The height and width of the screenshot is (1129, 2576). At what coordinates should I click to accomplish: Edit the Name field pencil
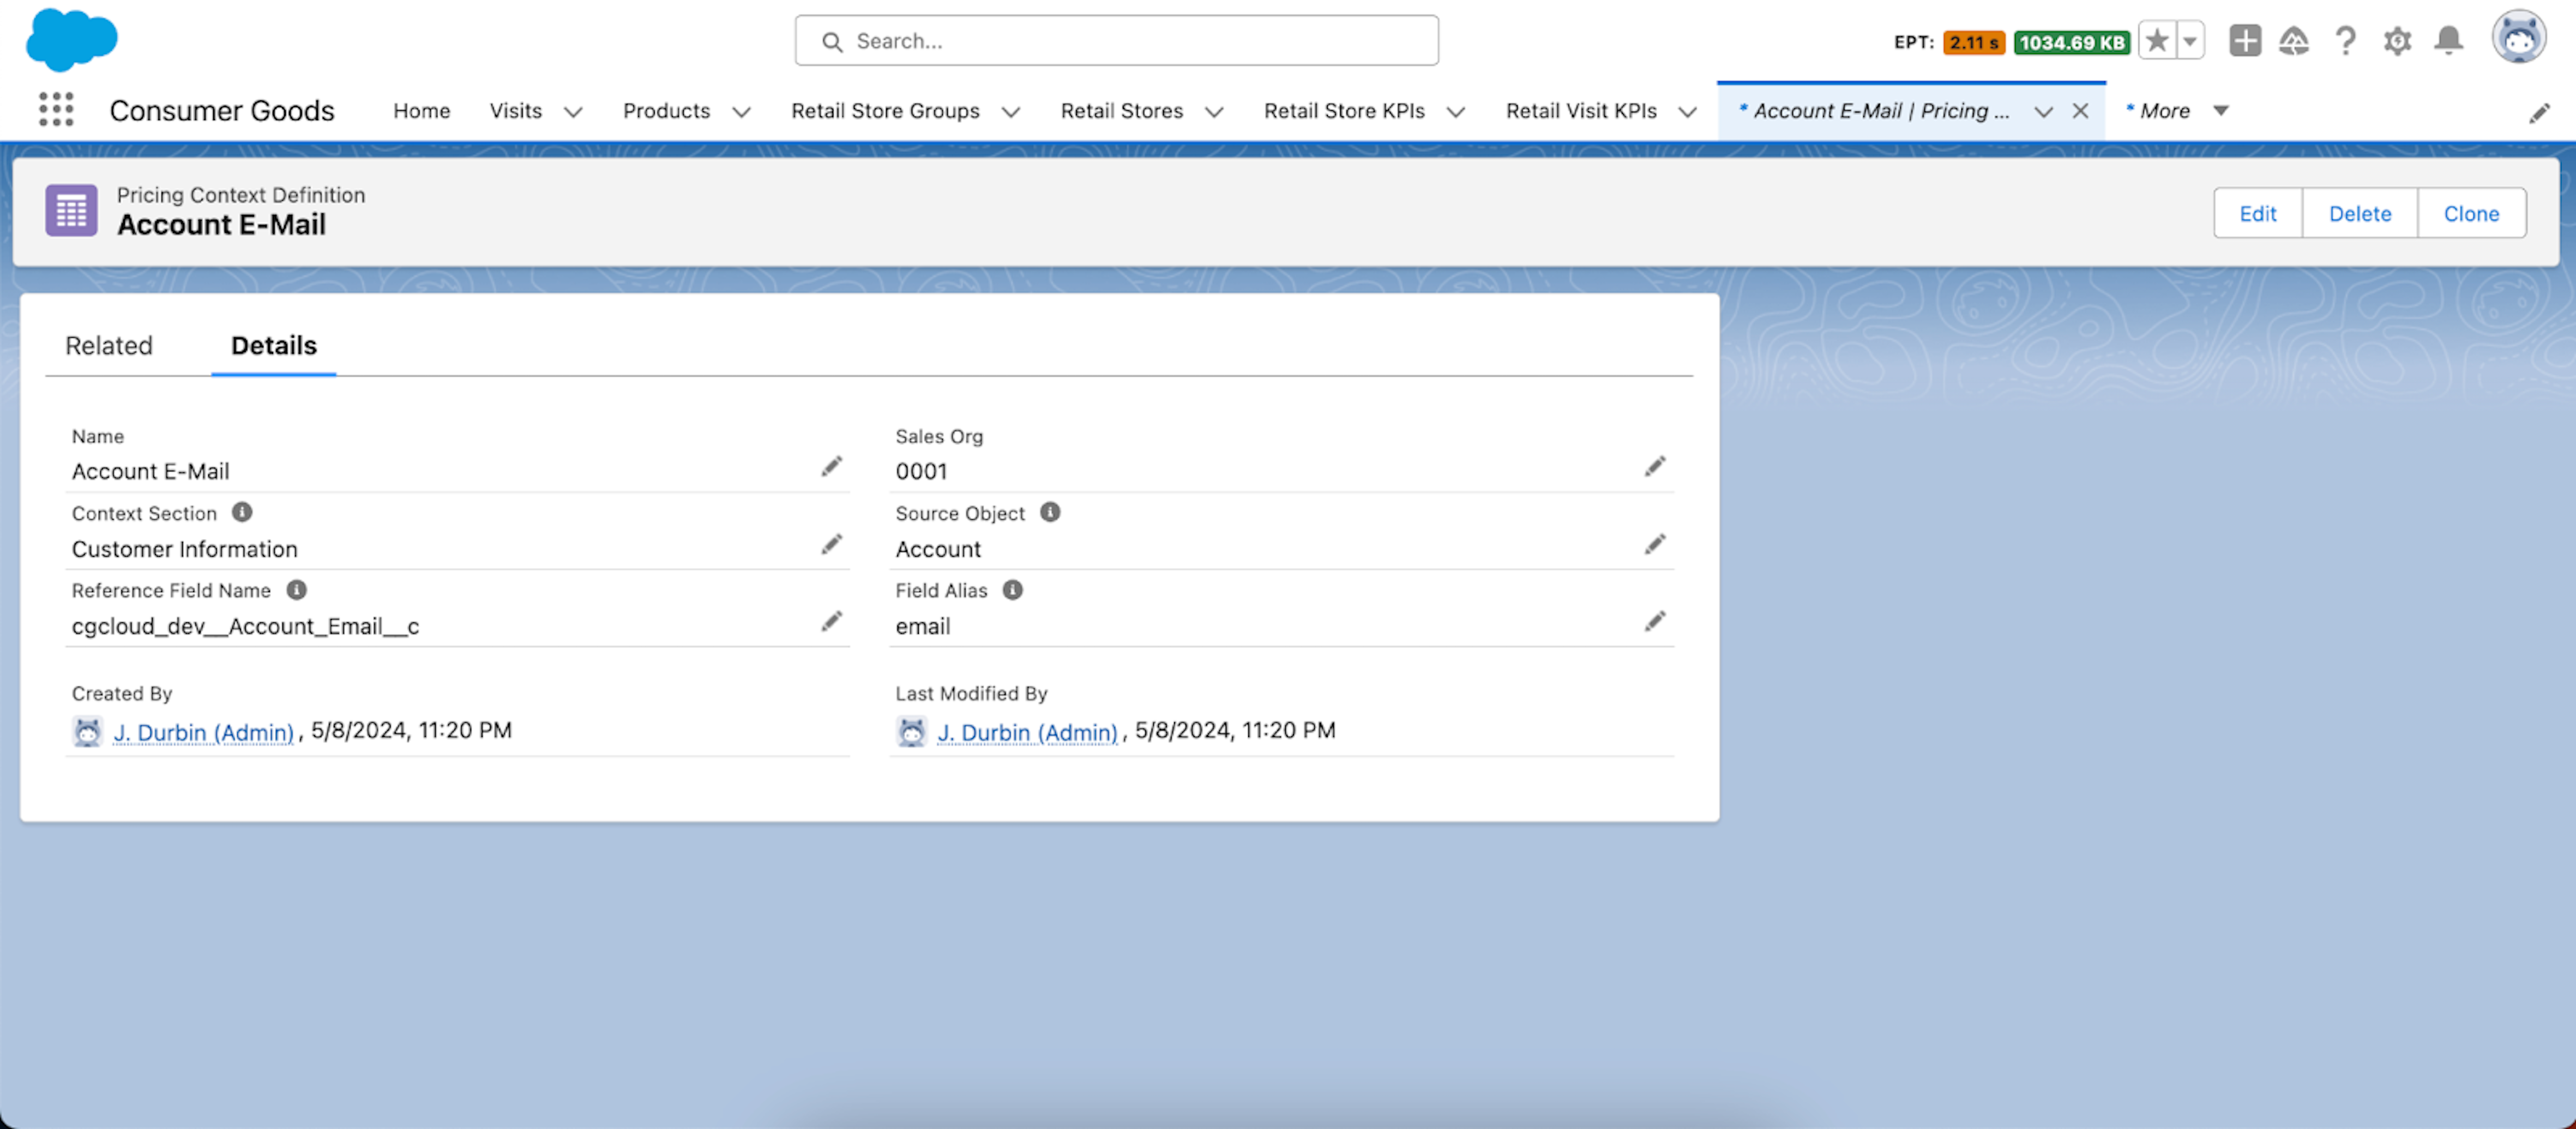point(832,467)
